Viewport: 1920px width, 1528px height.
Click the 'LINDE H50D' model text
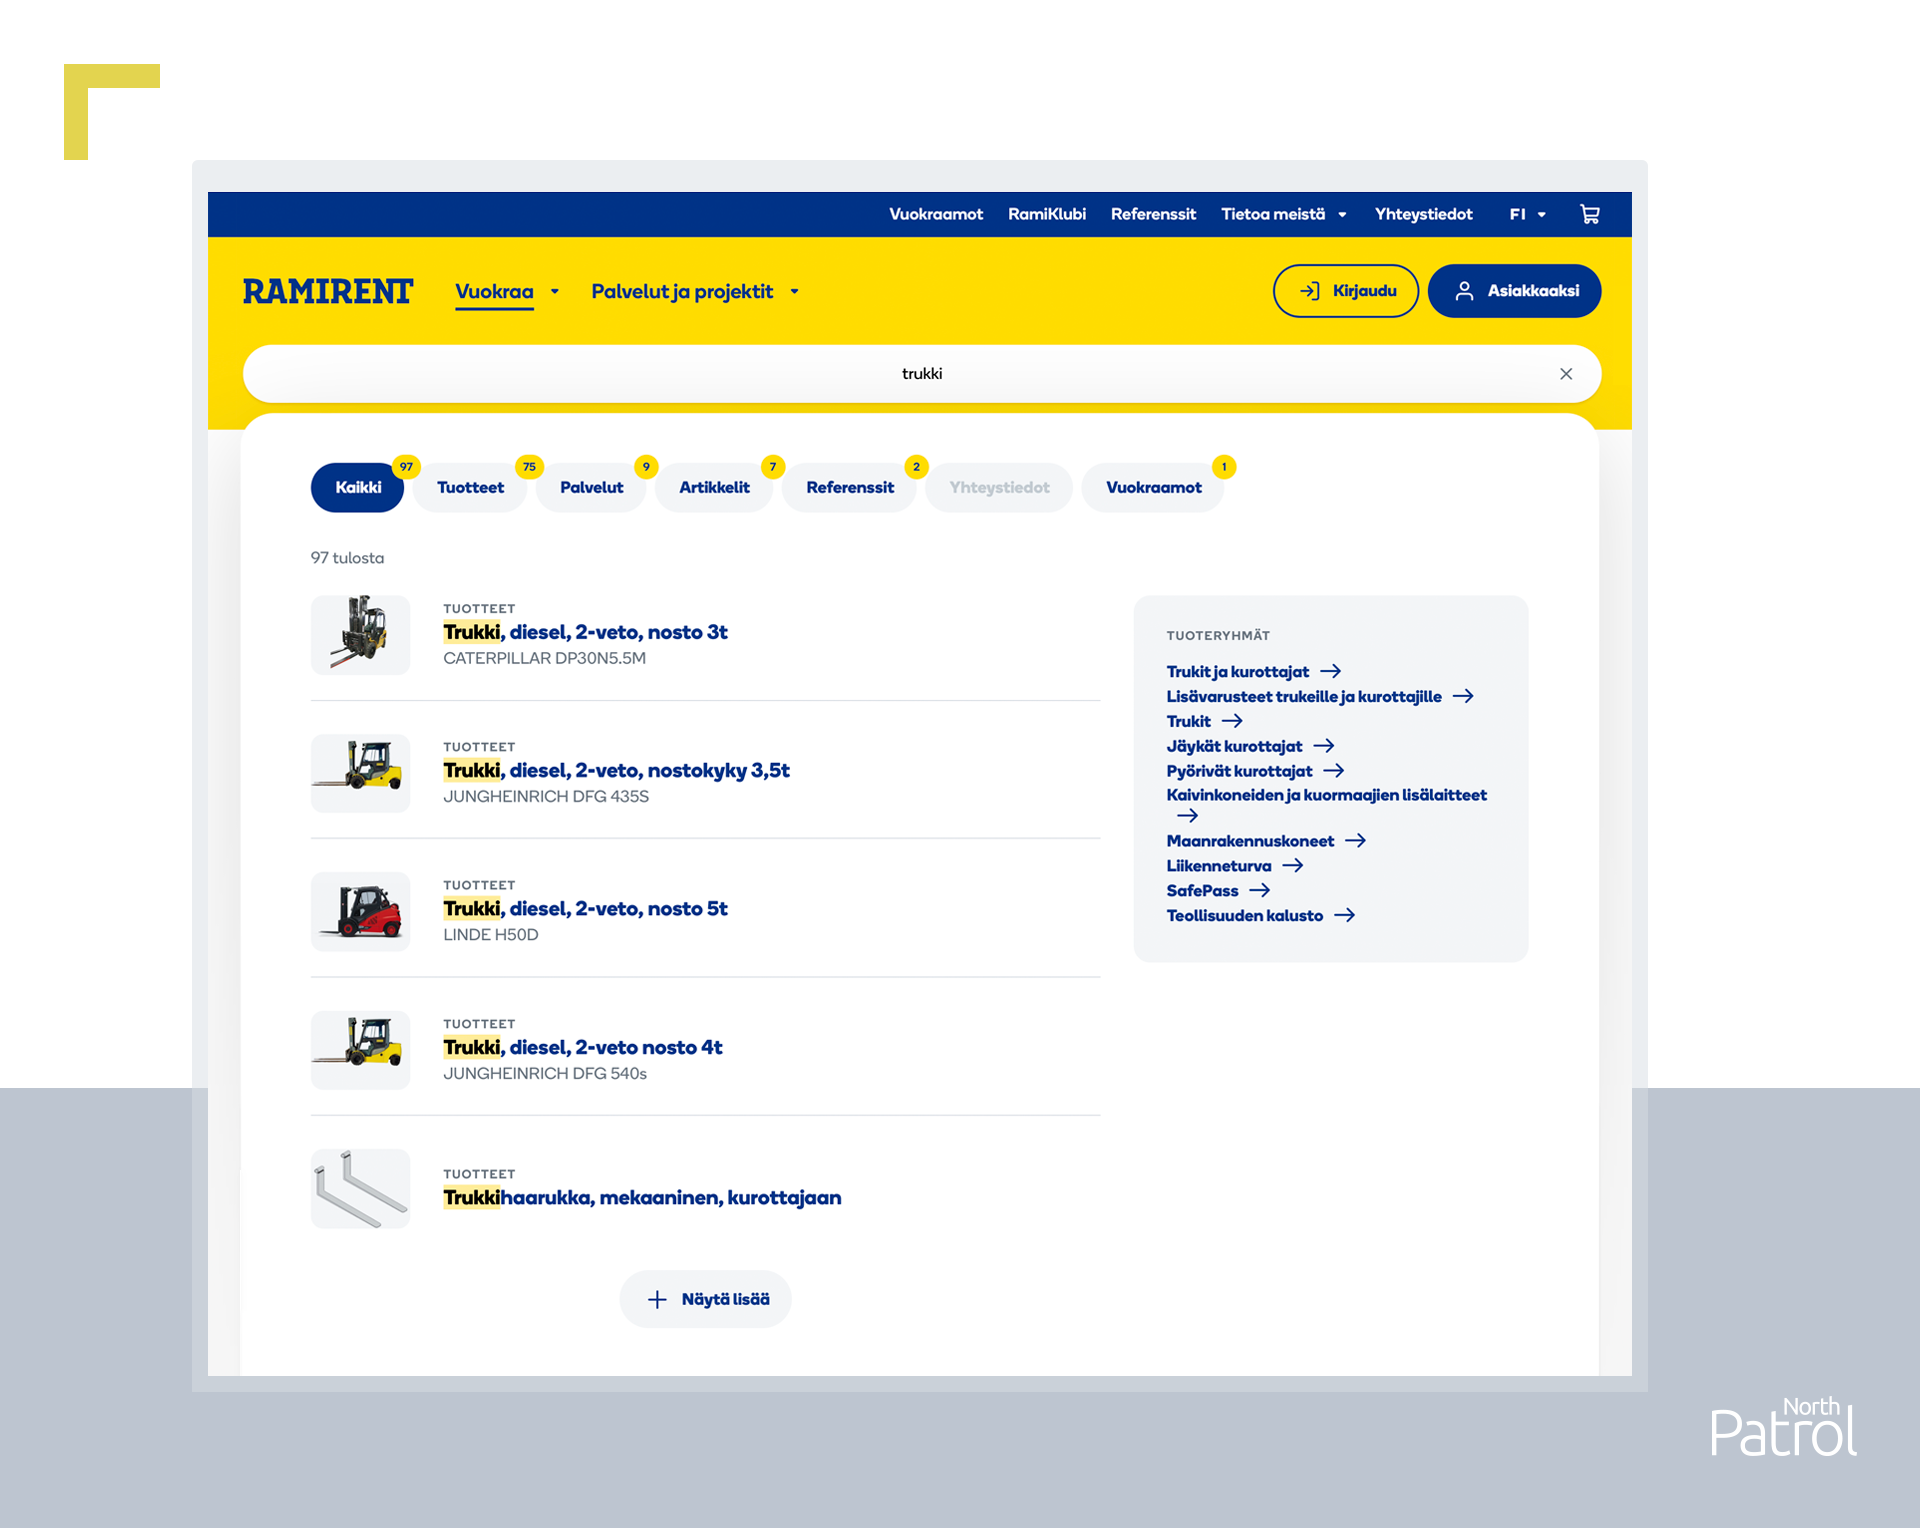pyautogui.click(x=490, y=934)
